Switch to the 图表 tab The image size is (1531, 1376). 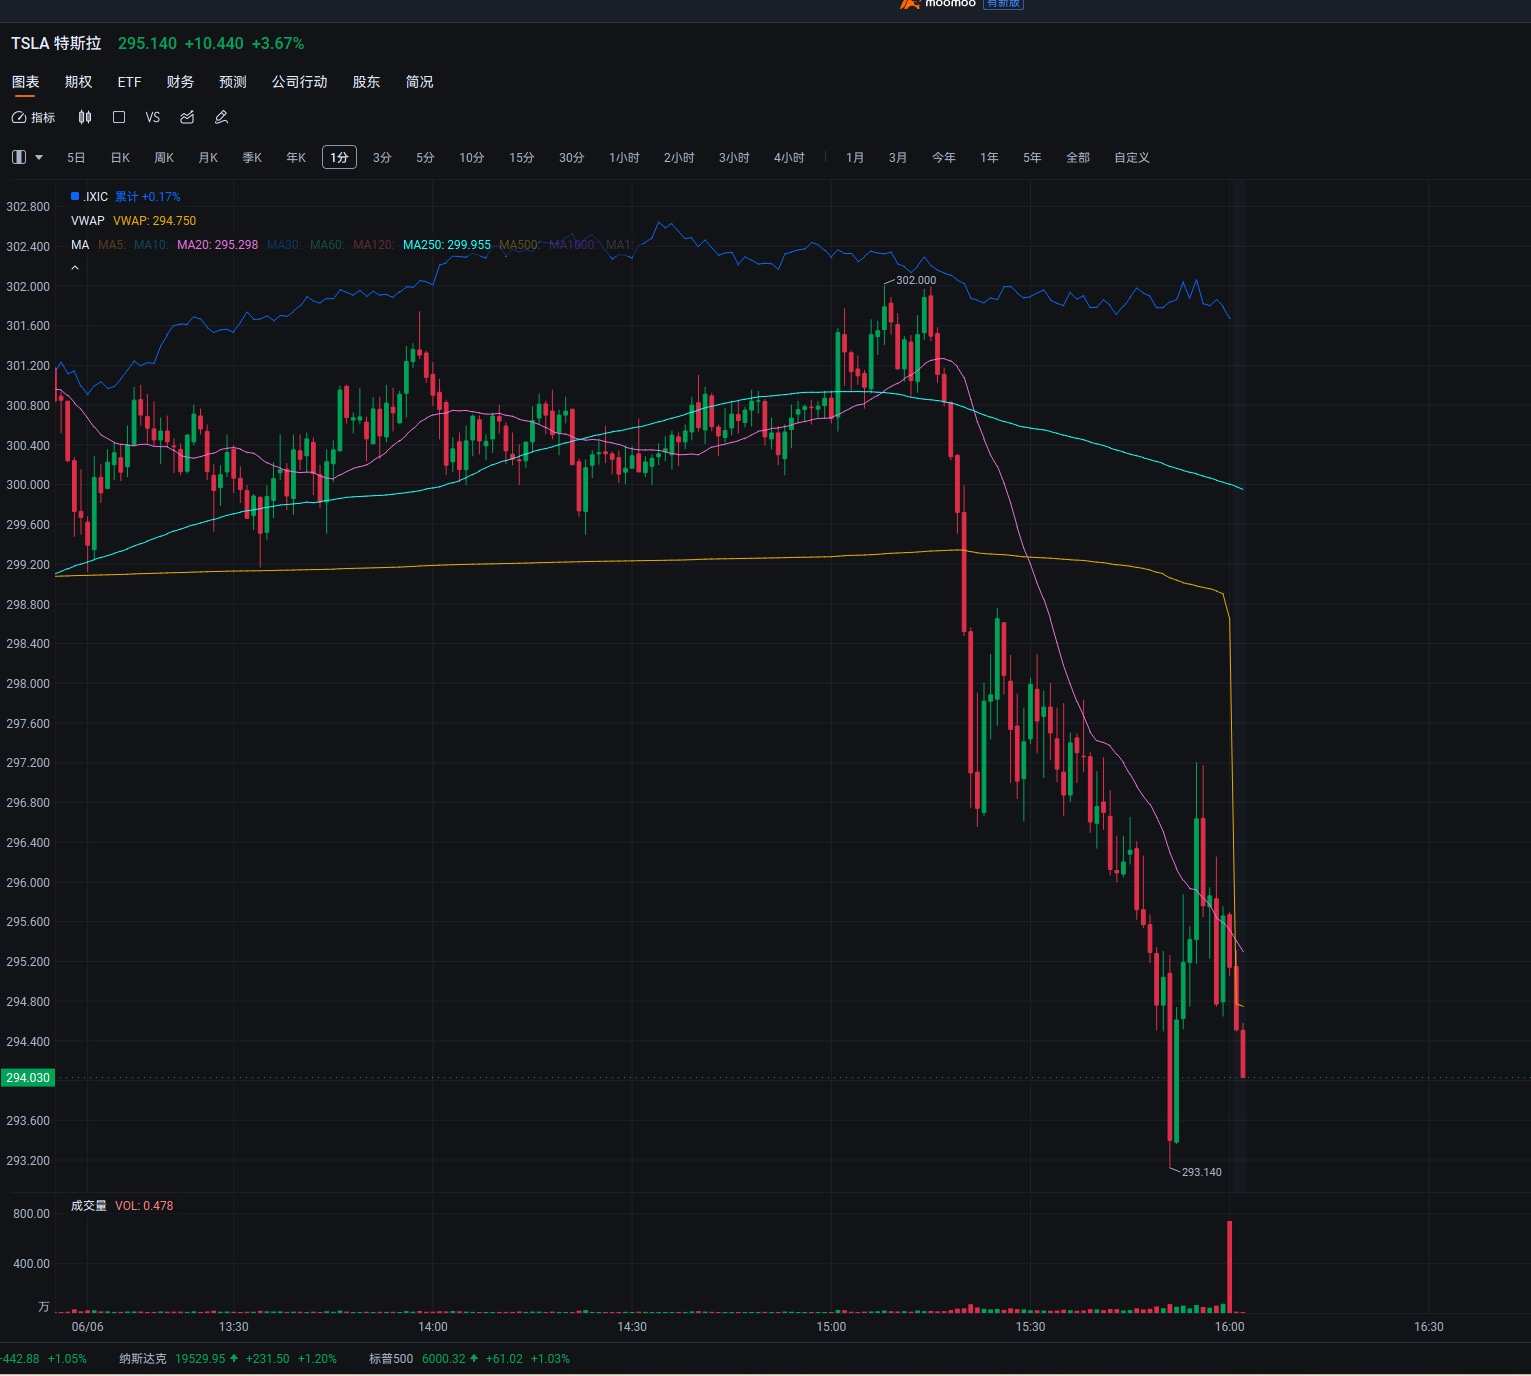pos(25,82)
